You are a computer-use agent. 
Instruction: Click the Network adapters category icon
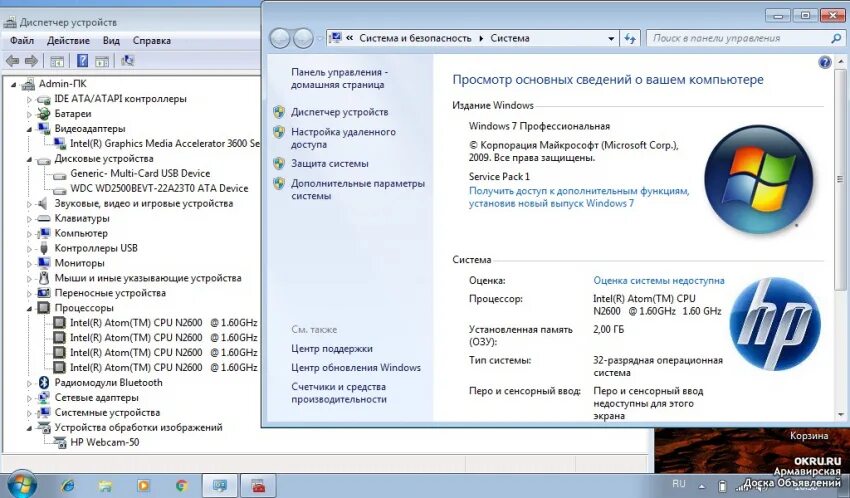(x=44, y=398)
